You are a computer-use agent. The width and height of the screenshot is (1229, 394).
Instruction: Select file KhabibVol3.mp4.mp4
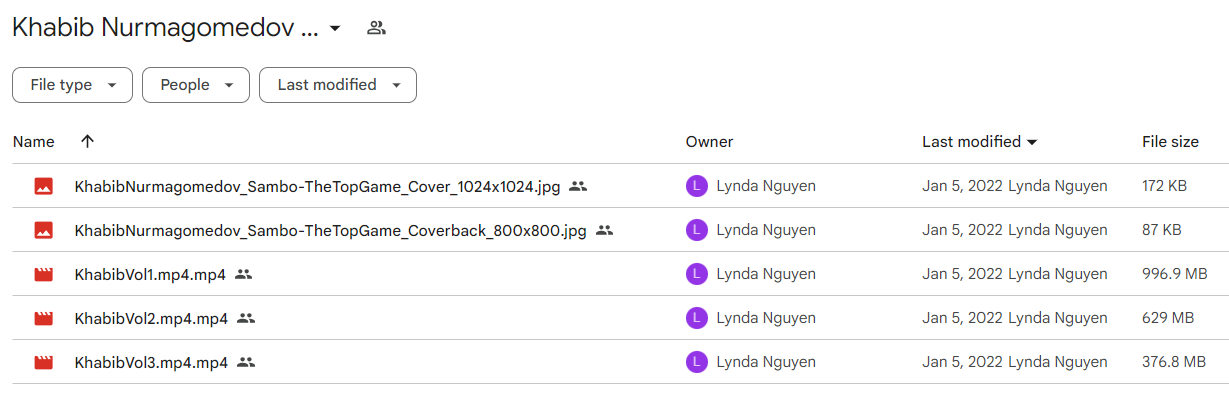(151, 362)
